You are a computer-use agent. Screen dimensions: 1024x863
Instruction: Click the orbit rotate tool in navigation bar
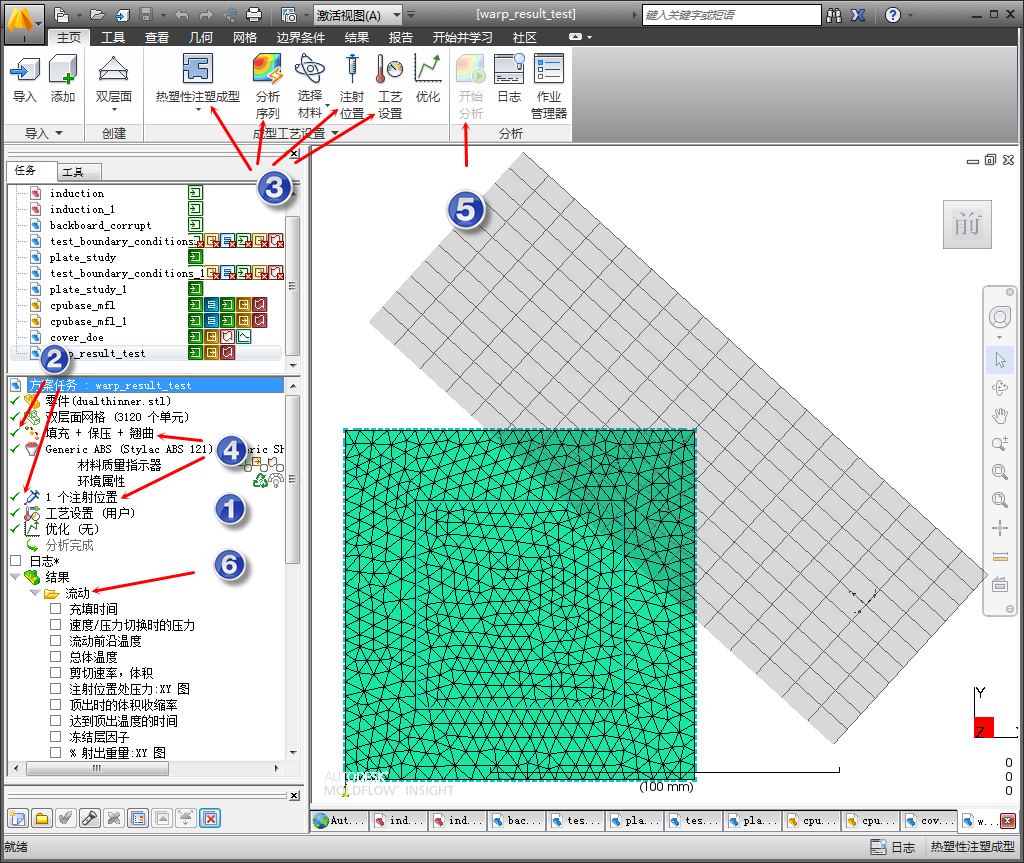(1000, 387)
